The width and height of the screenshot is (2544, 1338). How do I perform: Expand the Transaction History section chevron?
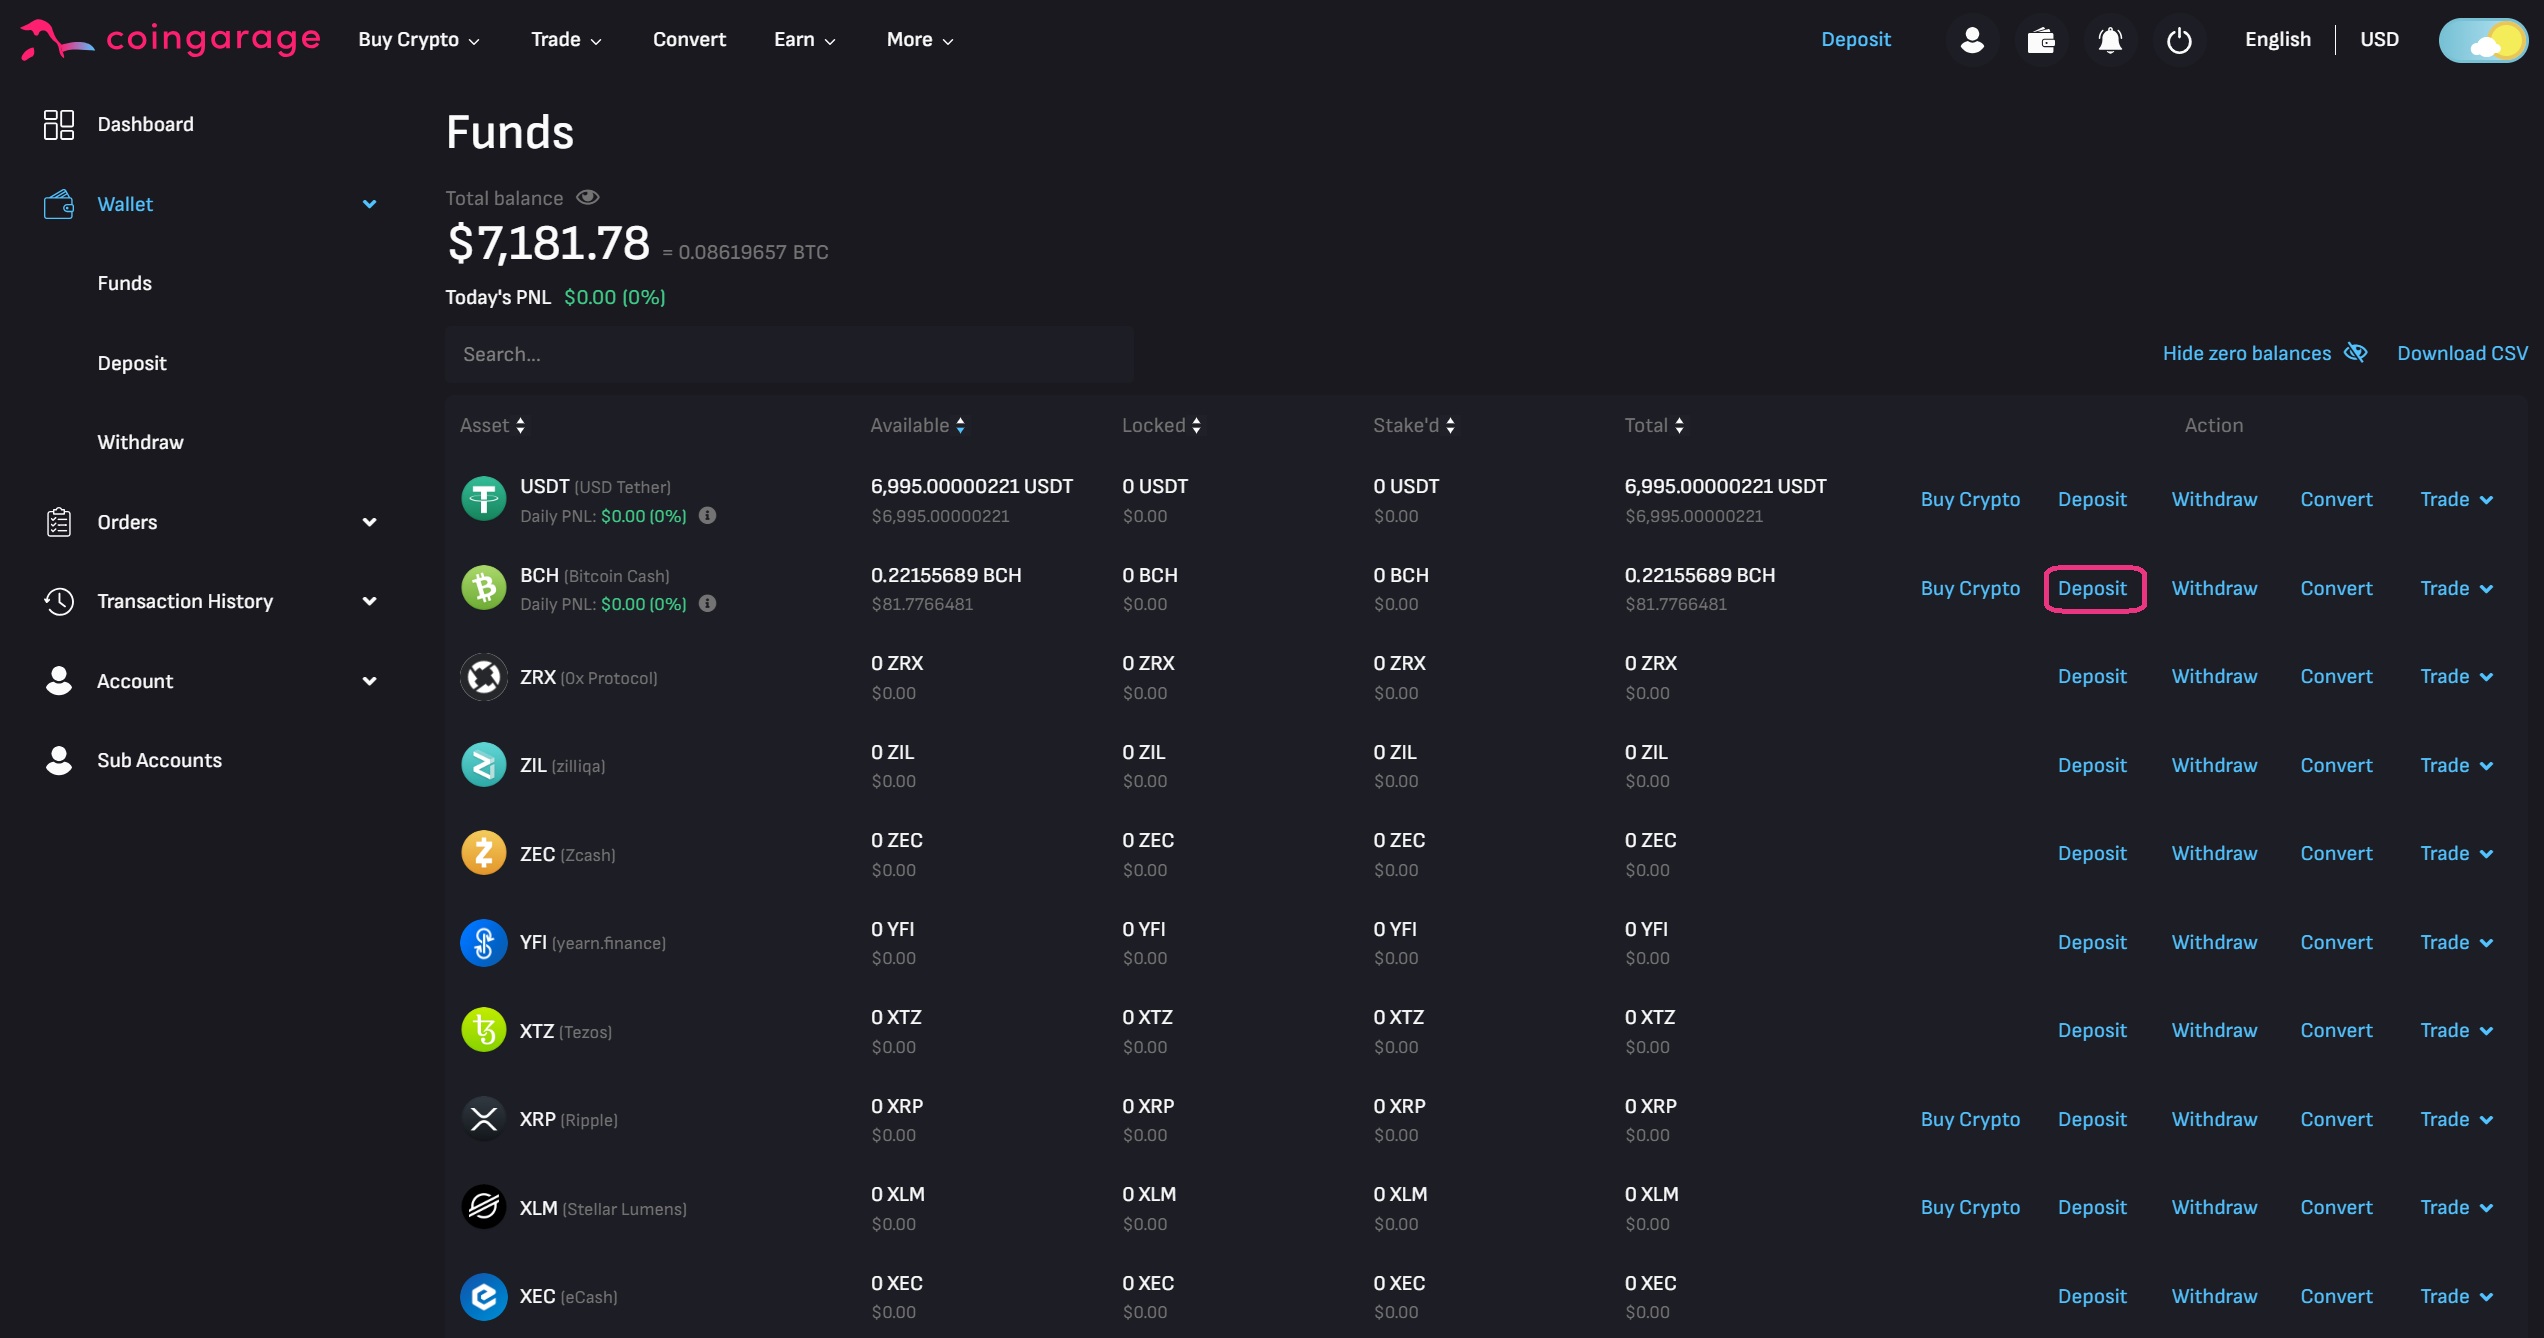click(x=369, y=601)
